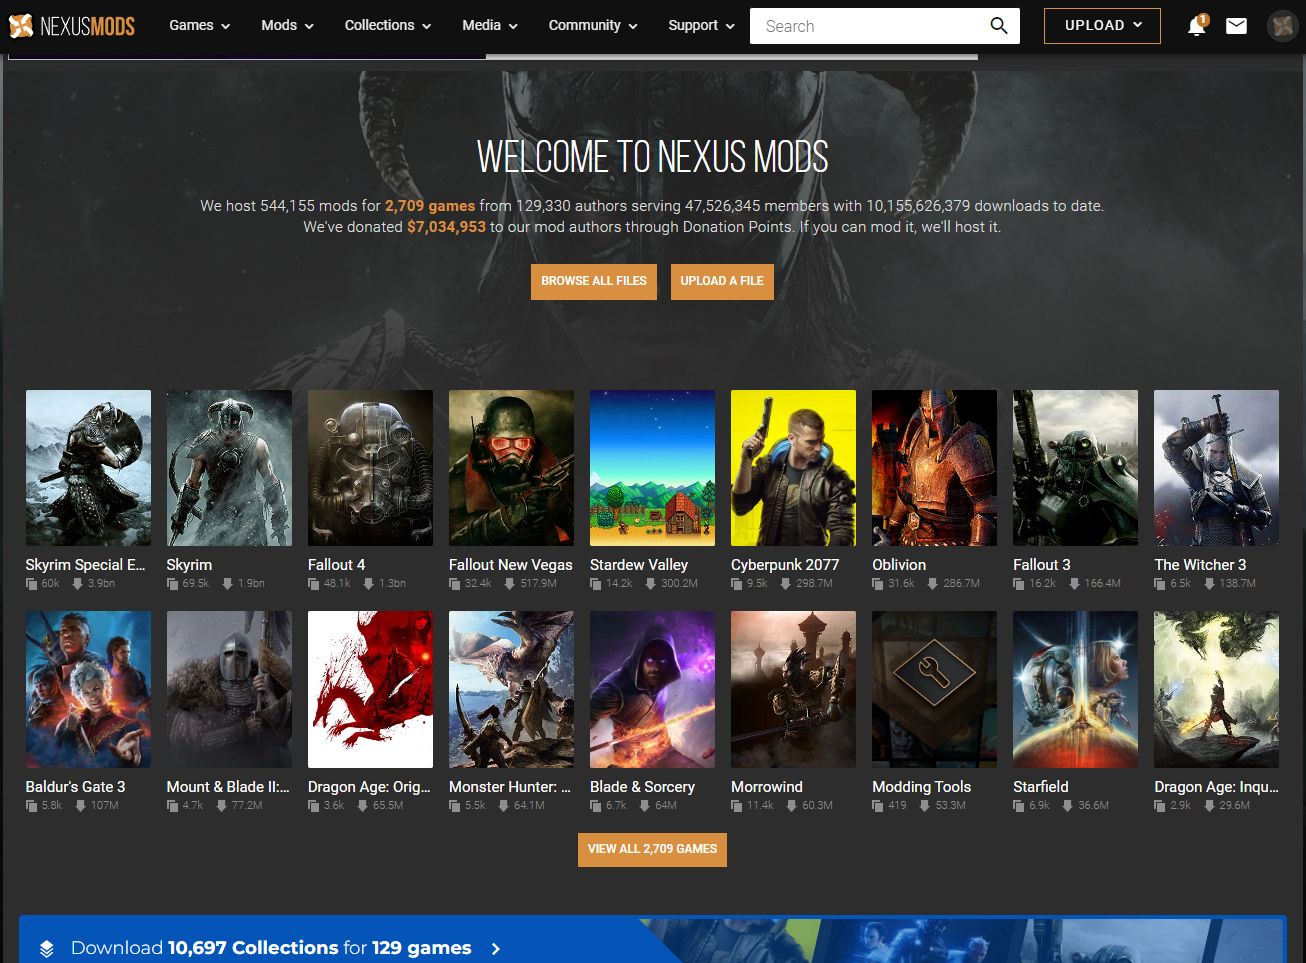Click the '2,709 games' orange link
The image size is (1306, 963).
click(x=430, y=206)
